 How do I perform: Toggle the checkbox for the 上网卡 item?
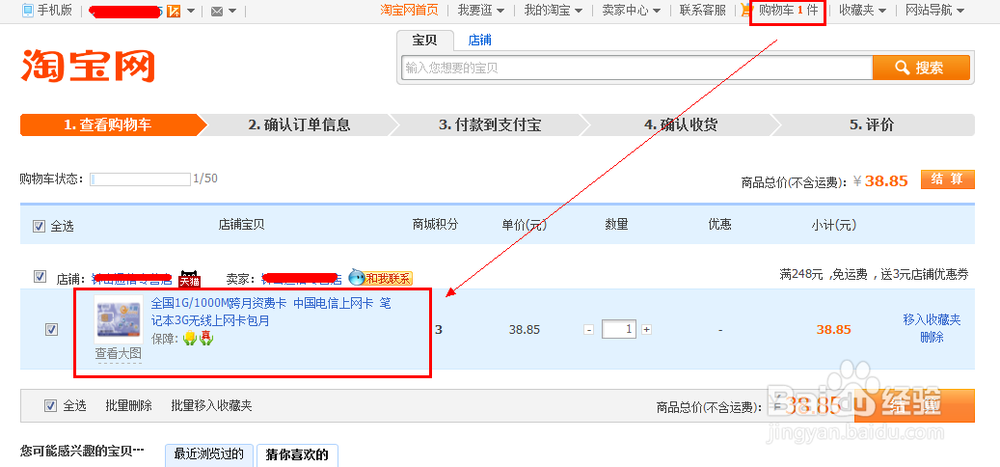[52, 329]
